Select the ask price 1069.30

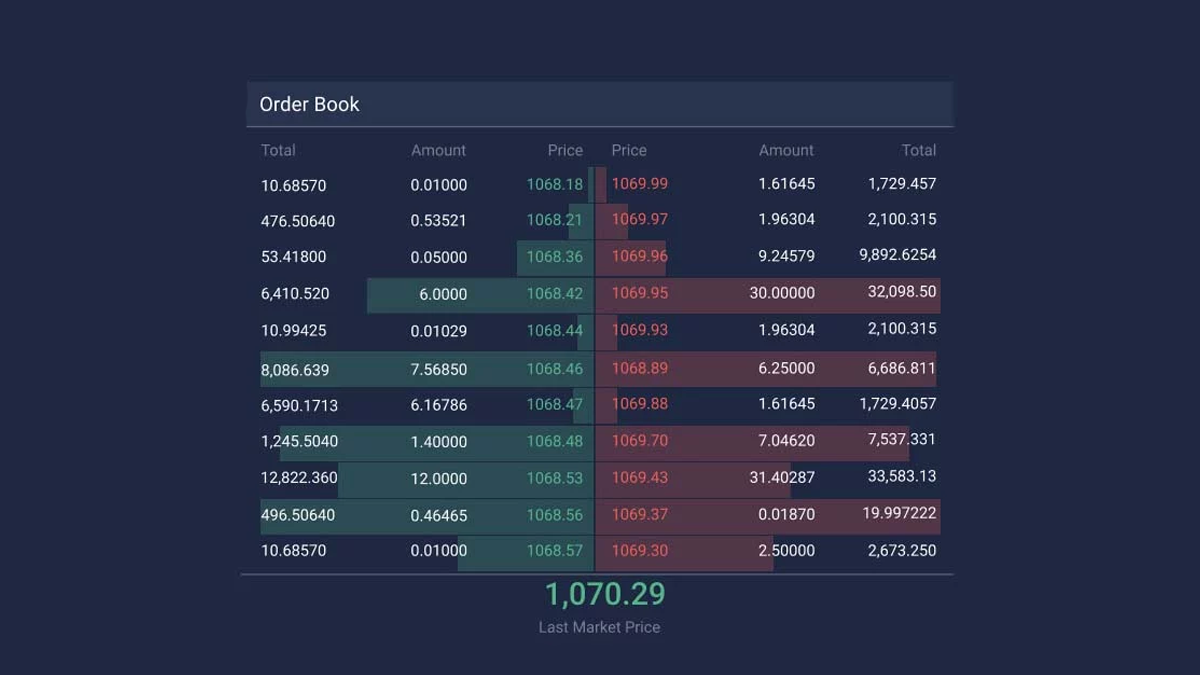(640, 551)
